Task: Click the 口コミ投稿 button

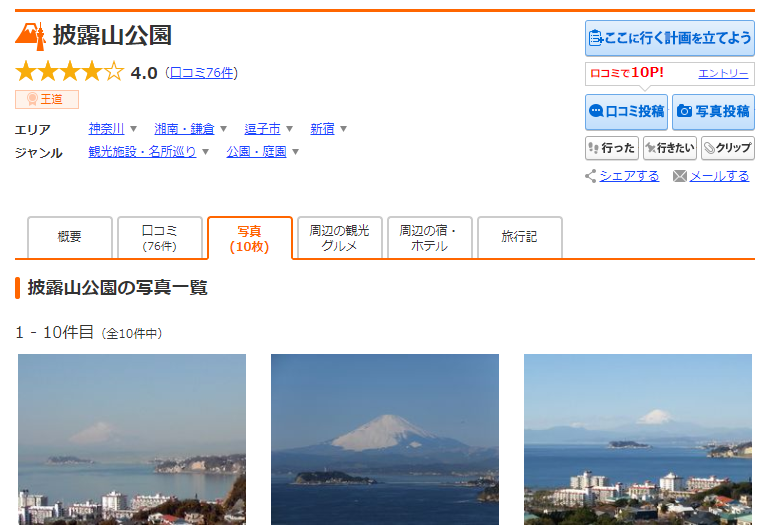Action: [x=626, y=112]
